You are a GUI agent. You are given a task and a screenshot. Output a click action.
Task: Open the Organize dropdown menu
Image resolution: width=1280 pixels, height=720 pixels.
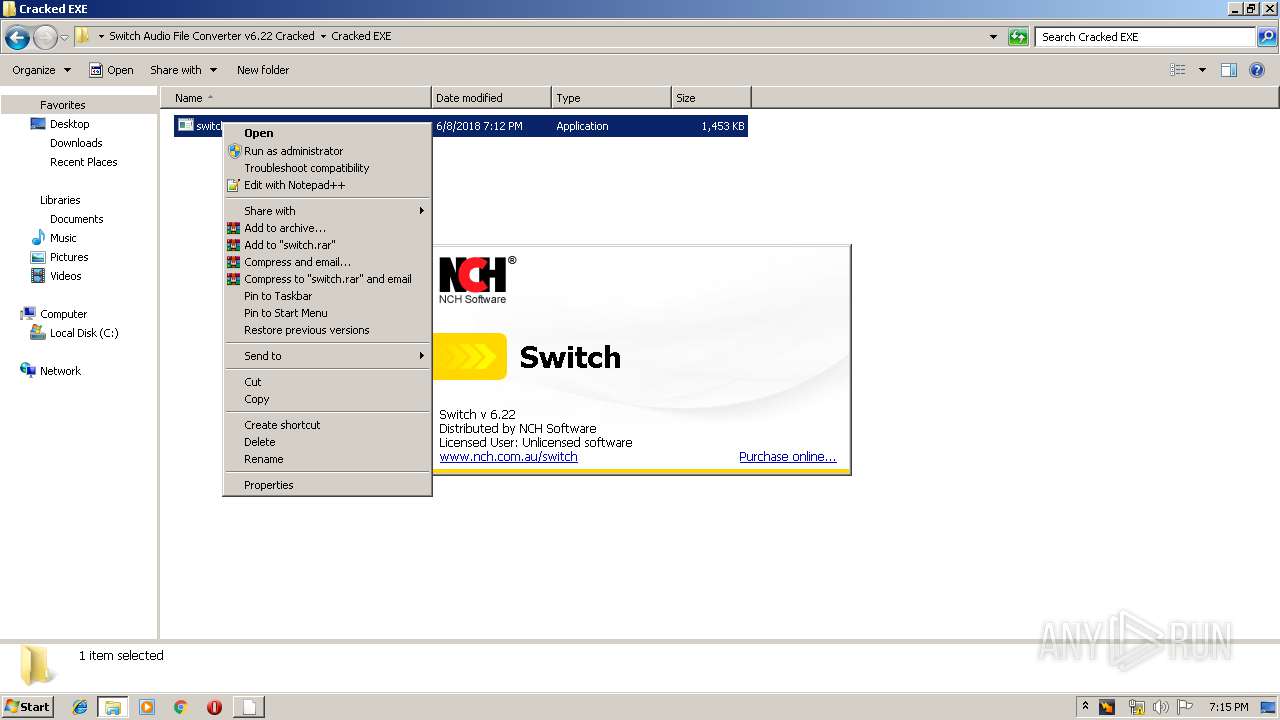[41, 70]
